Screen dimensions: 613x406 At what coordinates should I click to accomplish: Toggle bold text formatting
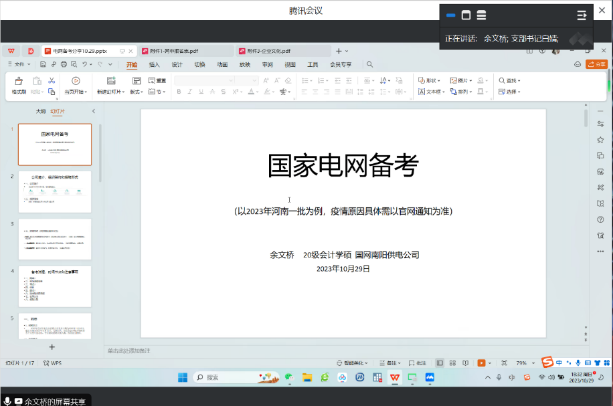click(180, 92)
